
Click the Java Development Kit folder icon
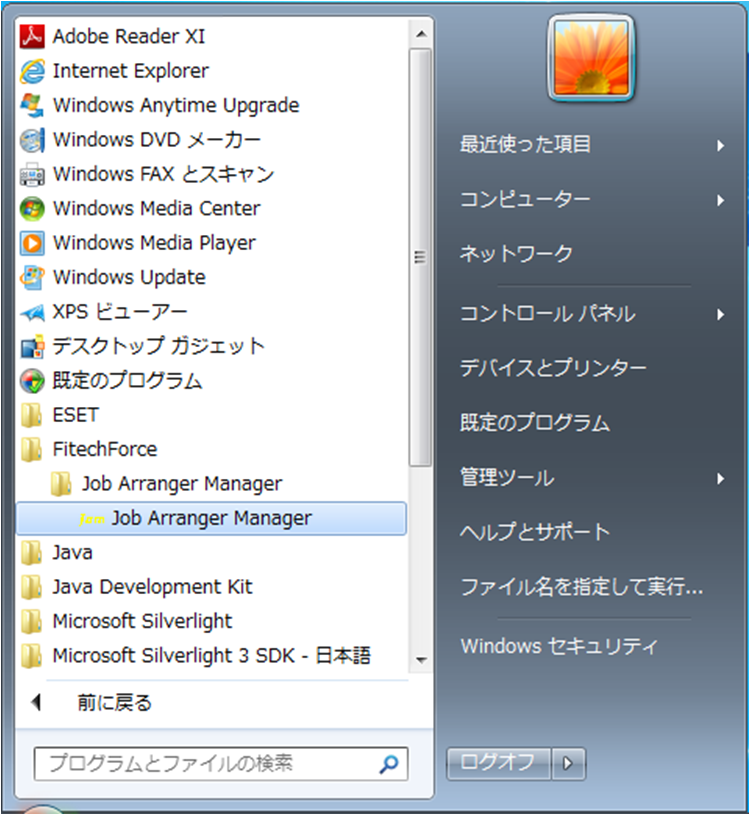click(32, 587)
